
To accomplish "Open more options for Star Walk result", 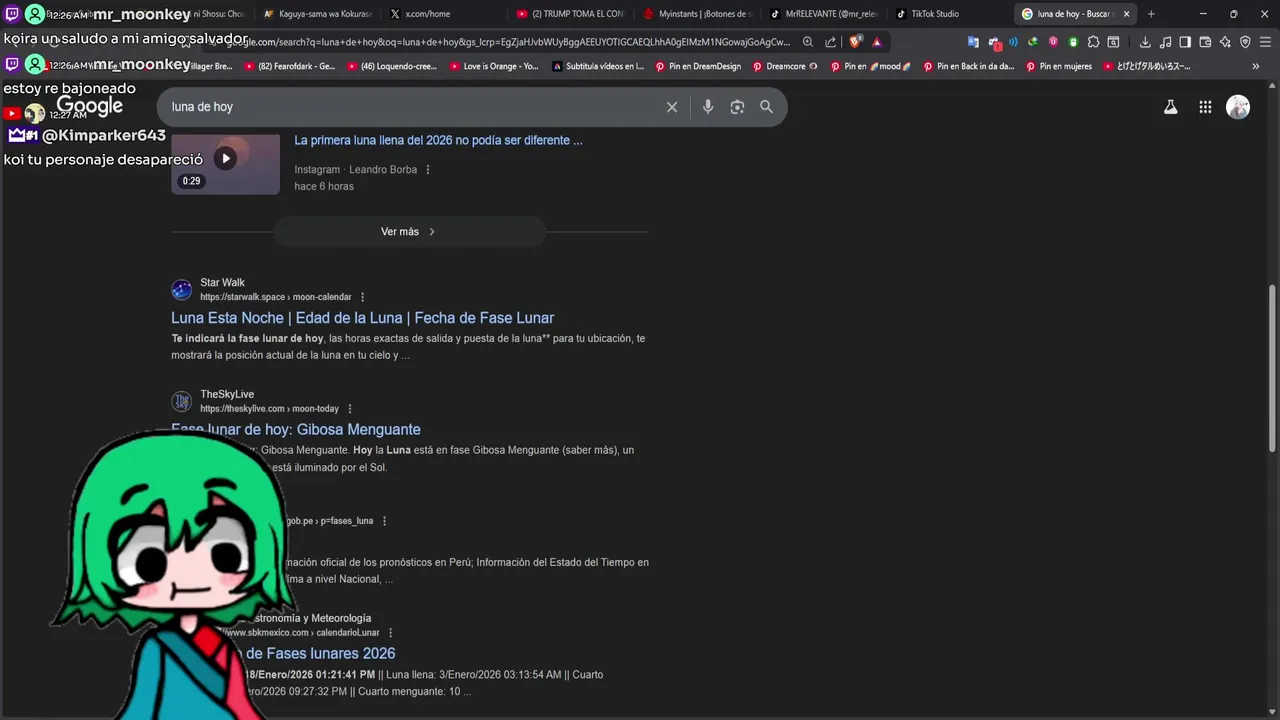I will click(362, 297).
